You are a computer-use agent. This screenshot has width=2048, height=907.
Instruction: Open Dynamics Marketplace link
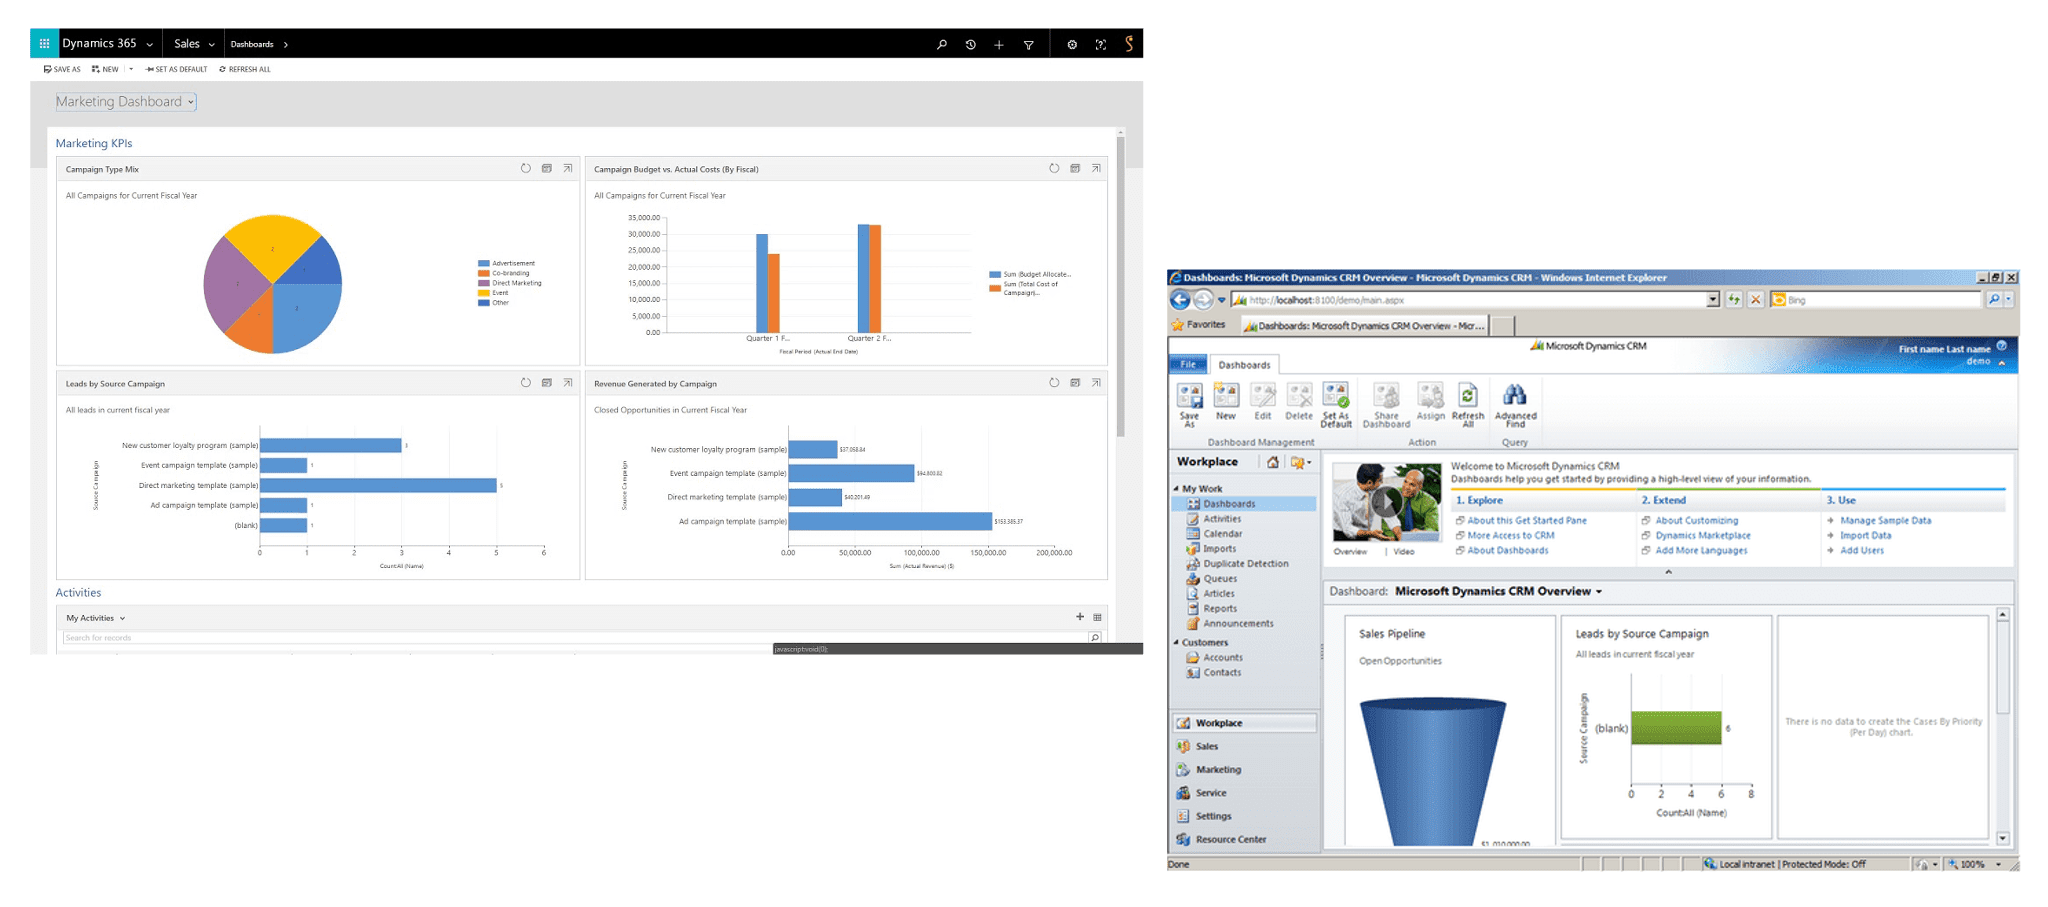click(1703, 535)
